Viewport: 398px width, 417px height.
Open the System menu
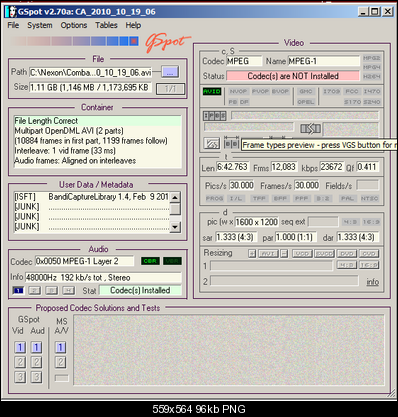coord(40,25)
